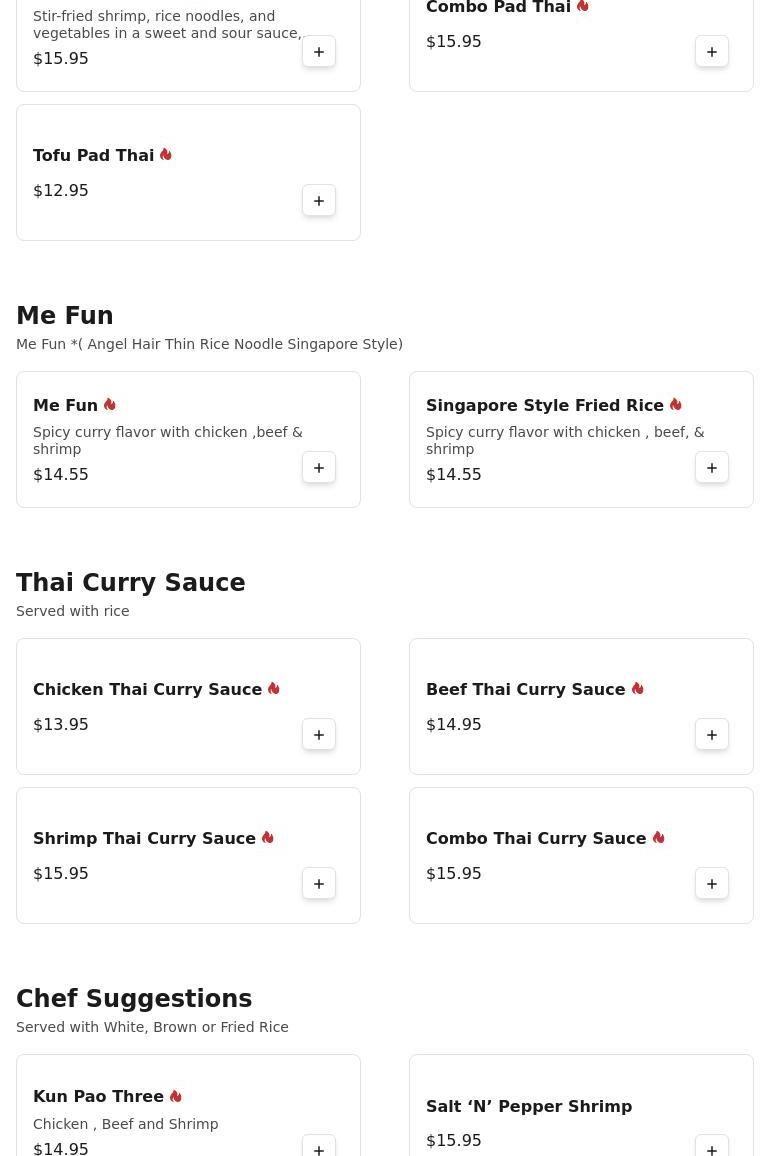Select the Beef Thai Curry Sauce $14.95 price
This screenshot has height=1156, width=770.
click(454, 724)
